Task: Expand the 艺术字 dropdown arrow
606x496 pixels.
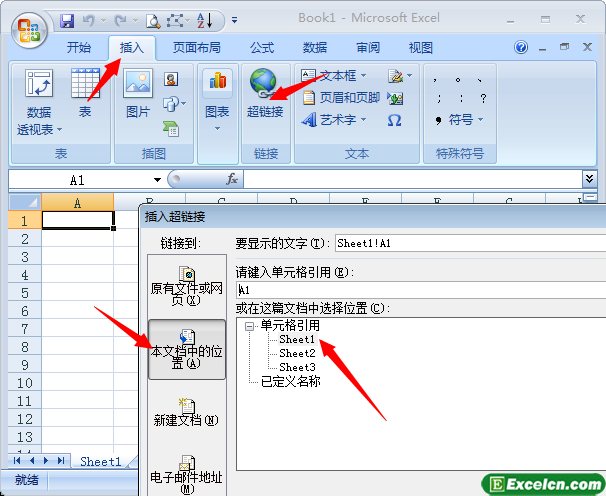Action: [363, 120]
